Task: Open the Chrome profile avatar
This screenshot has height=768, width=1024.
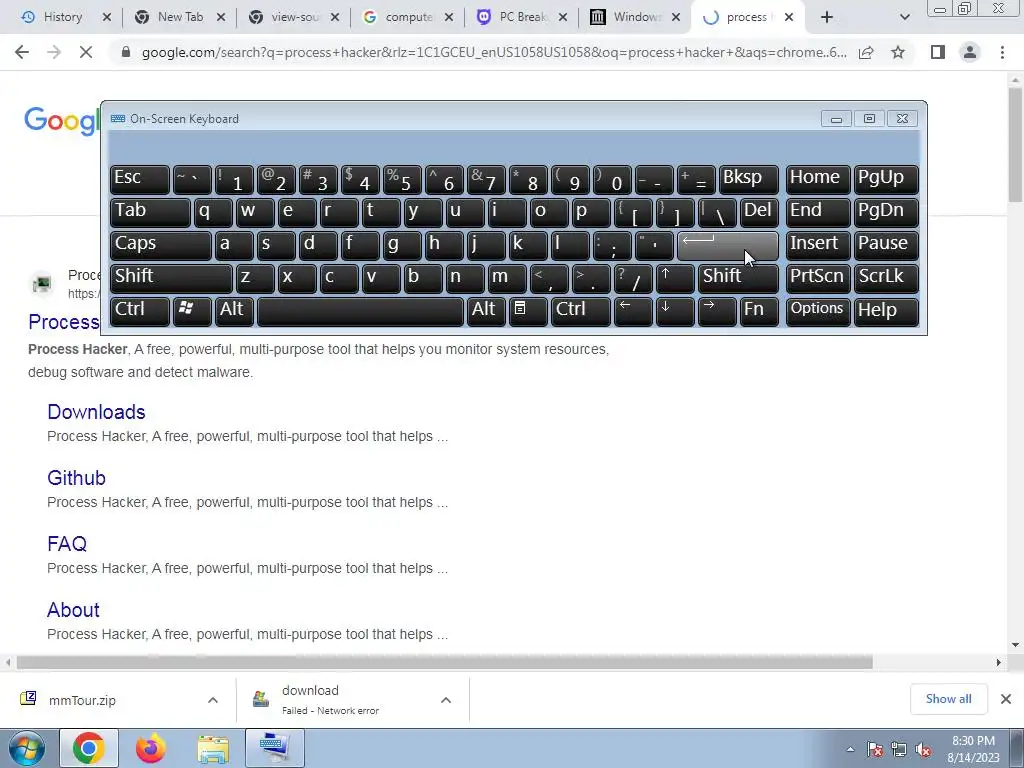Action: (x=970, y=52)
